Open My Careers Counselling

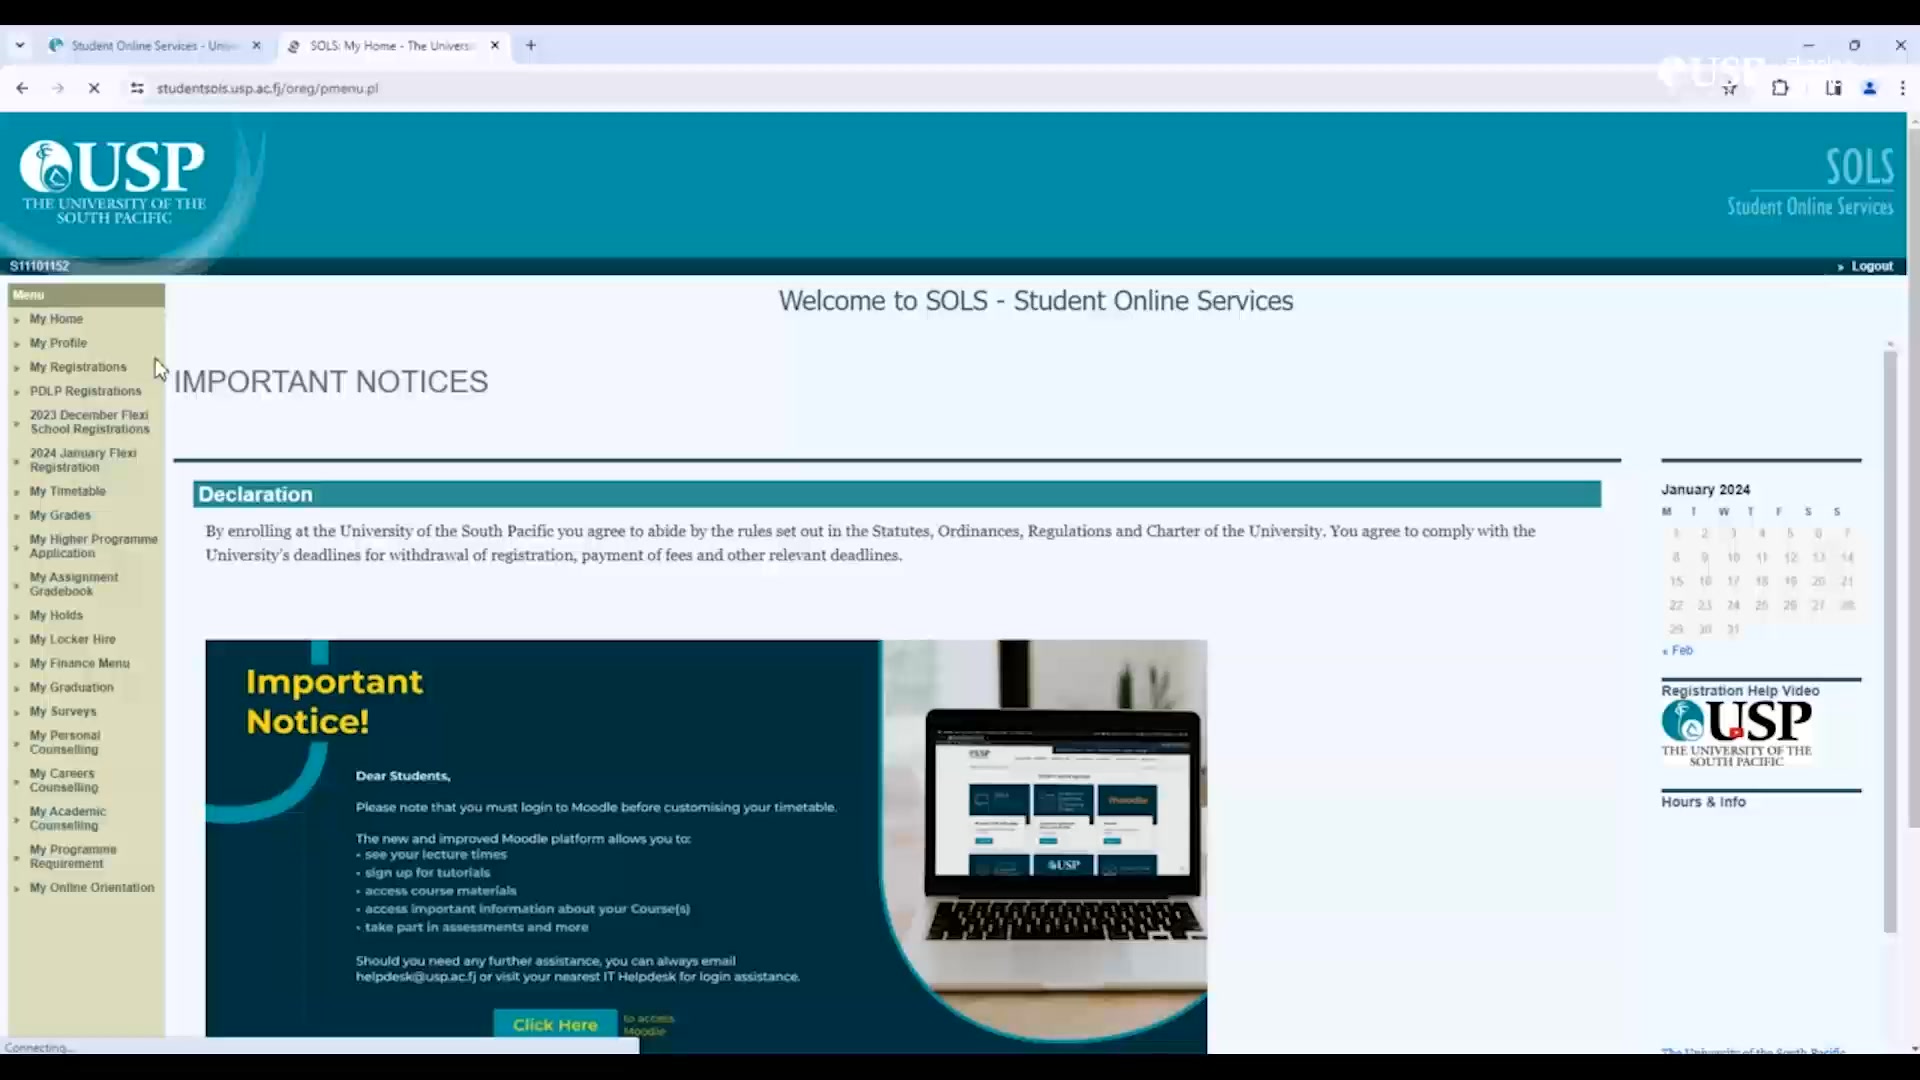[x=64, y=780]
